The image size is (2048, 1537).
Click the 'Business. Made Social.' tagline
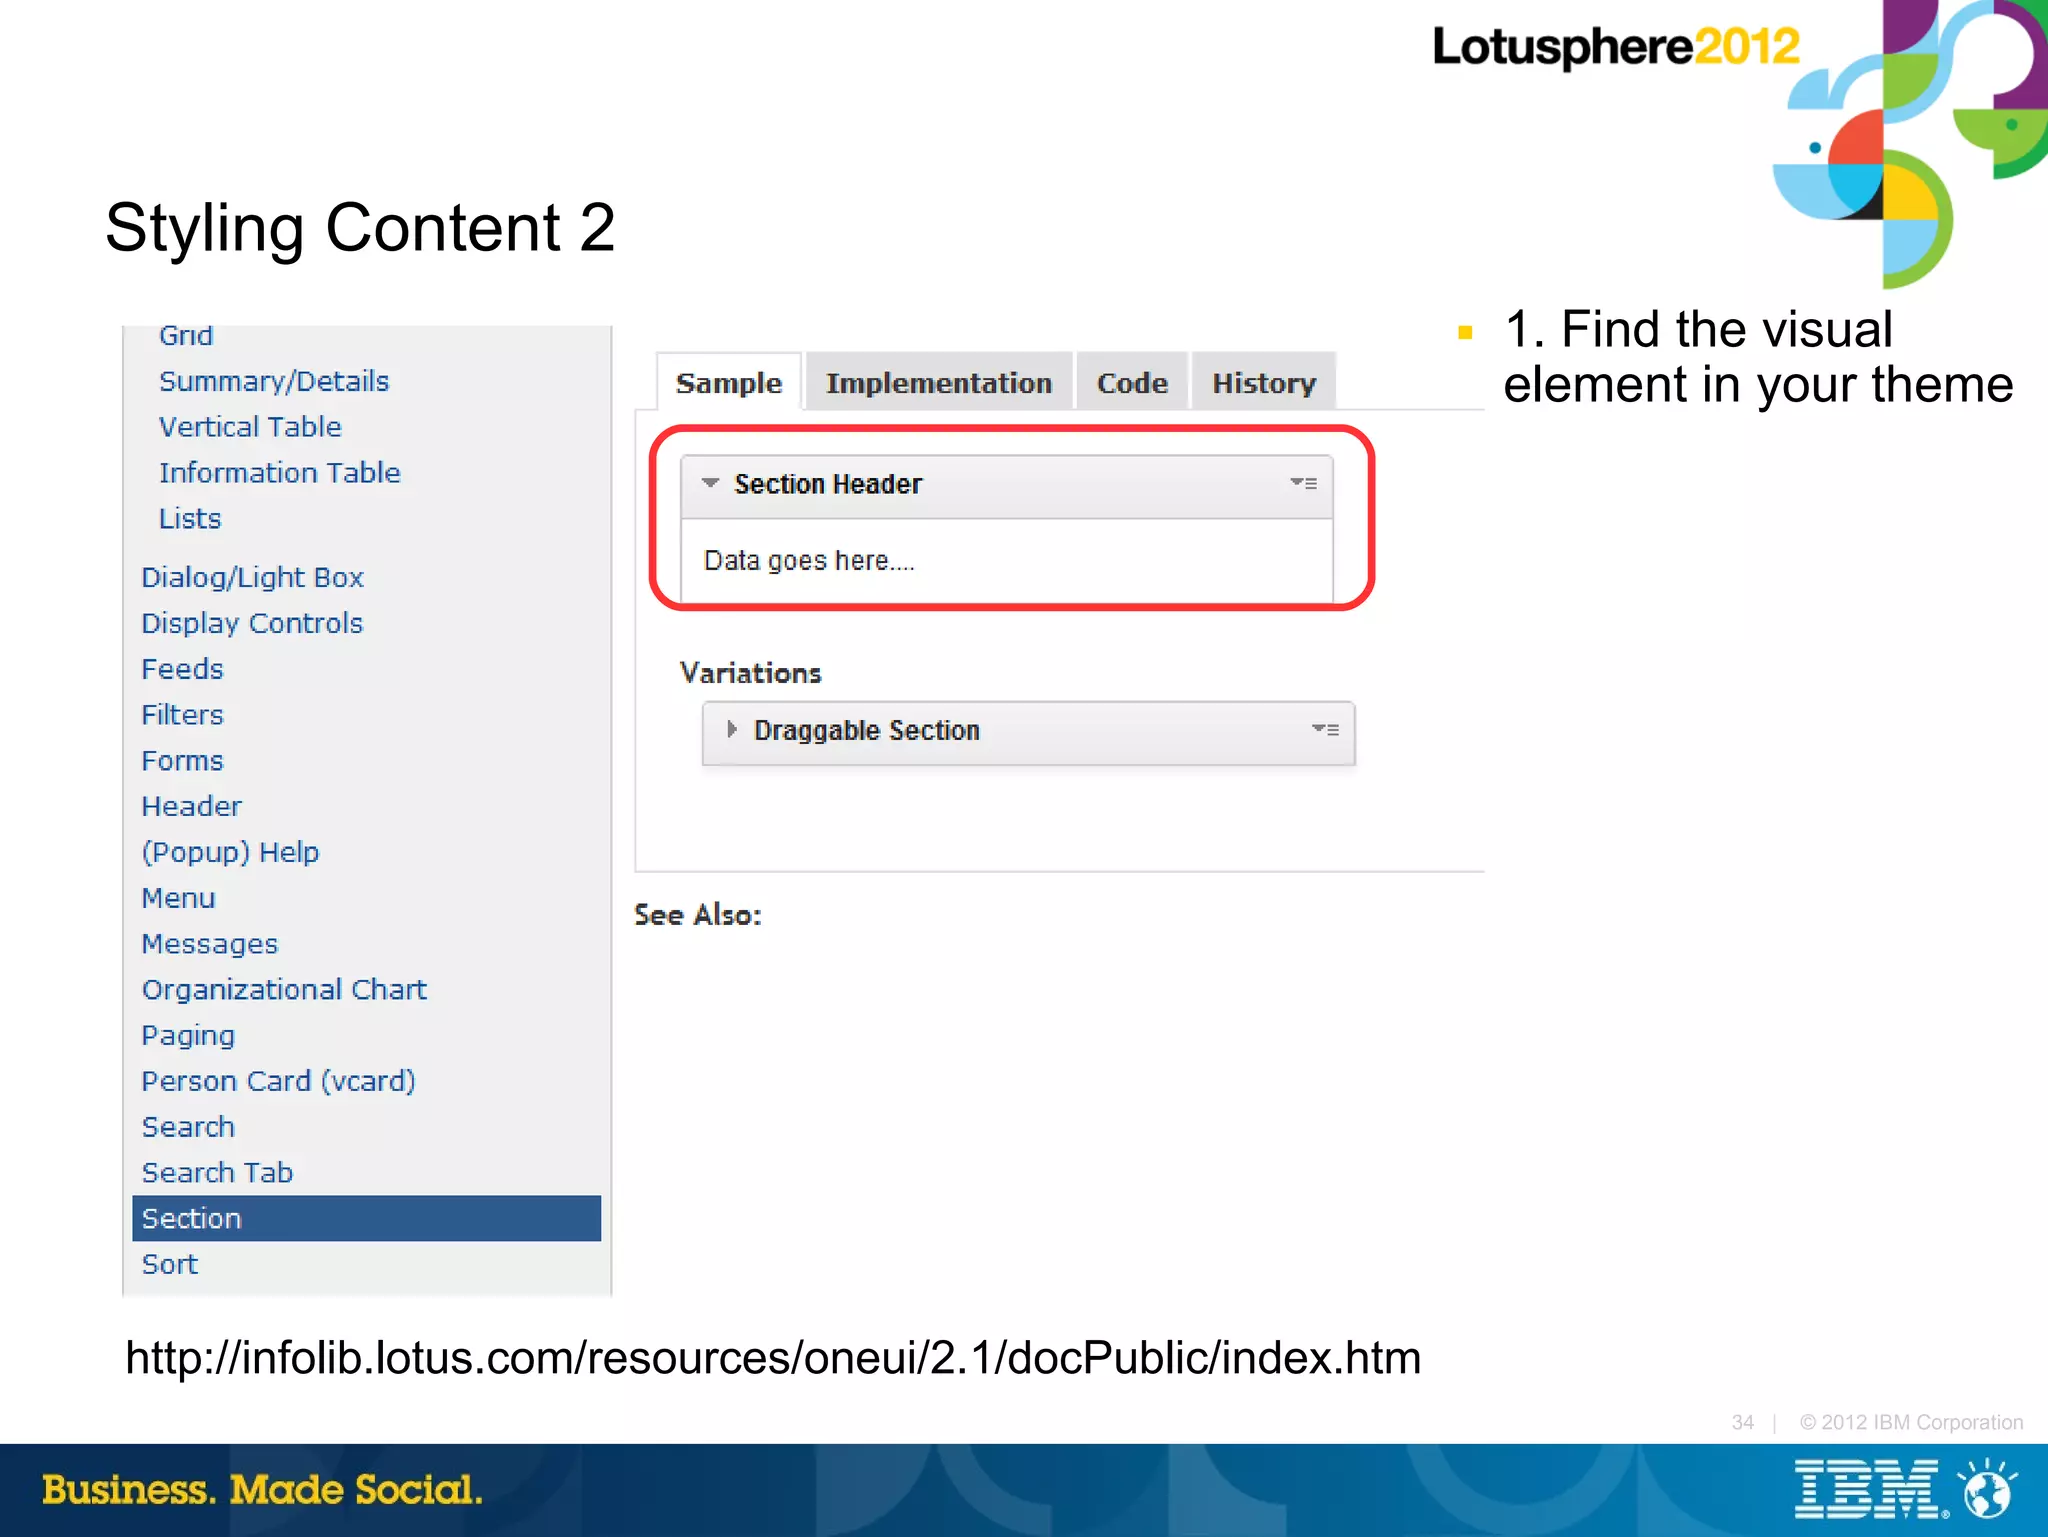(x=262, y=1490)
